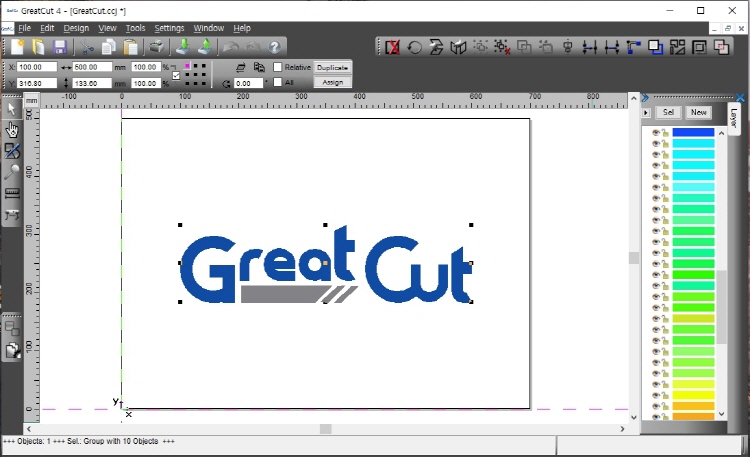Select the arrow selection tool

[x=12, y=108]
